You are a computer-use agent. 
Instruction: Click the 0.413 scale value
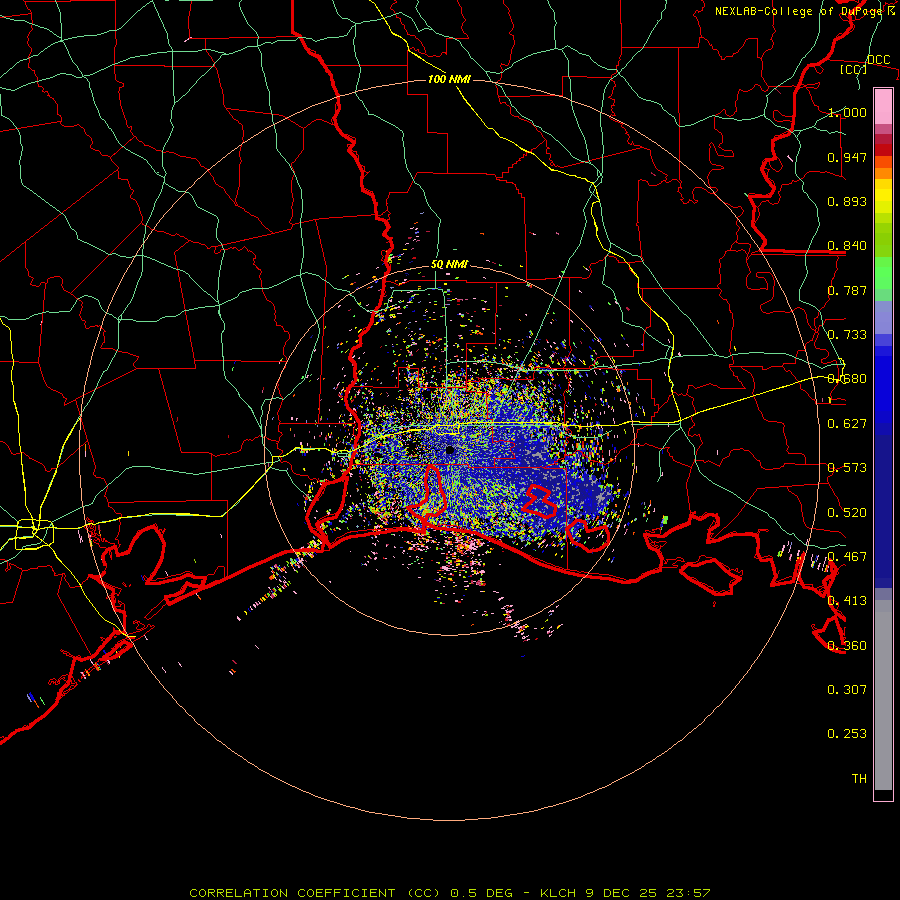click(x=847, y=601)
